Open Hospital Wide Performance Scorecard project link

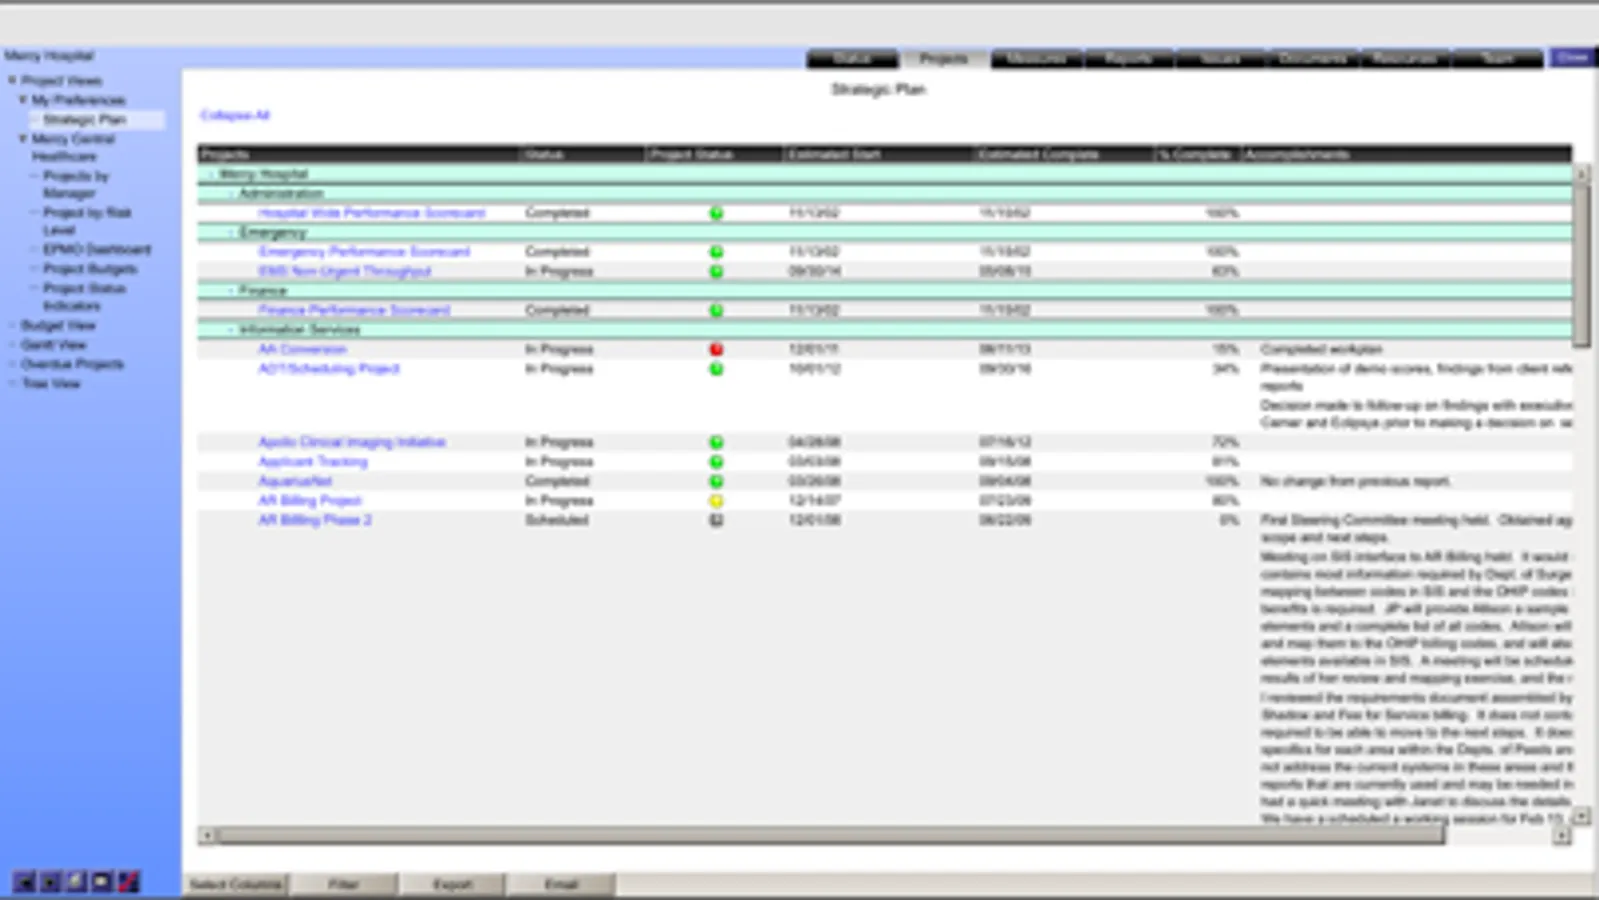(x=371, y=213)
